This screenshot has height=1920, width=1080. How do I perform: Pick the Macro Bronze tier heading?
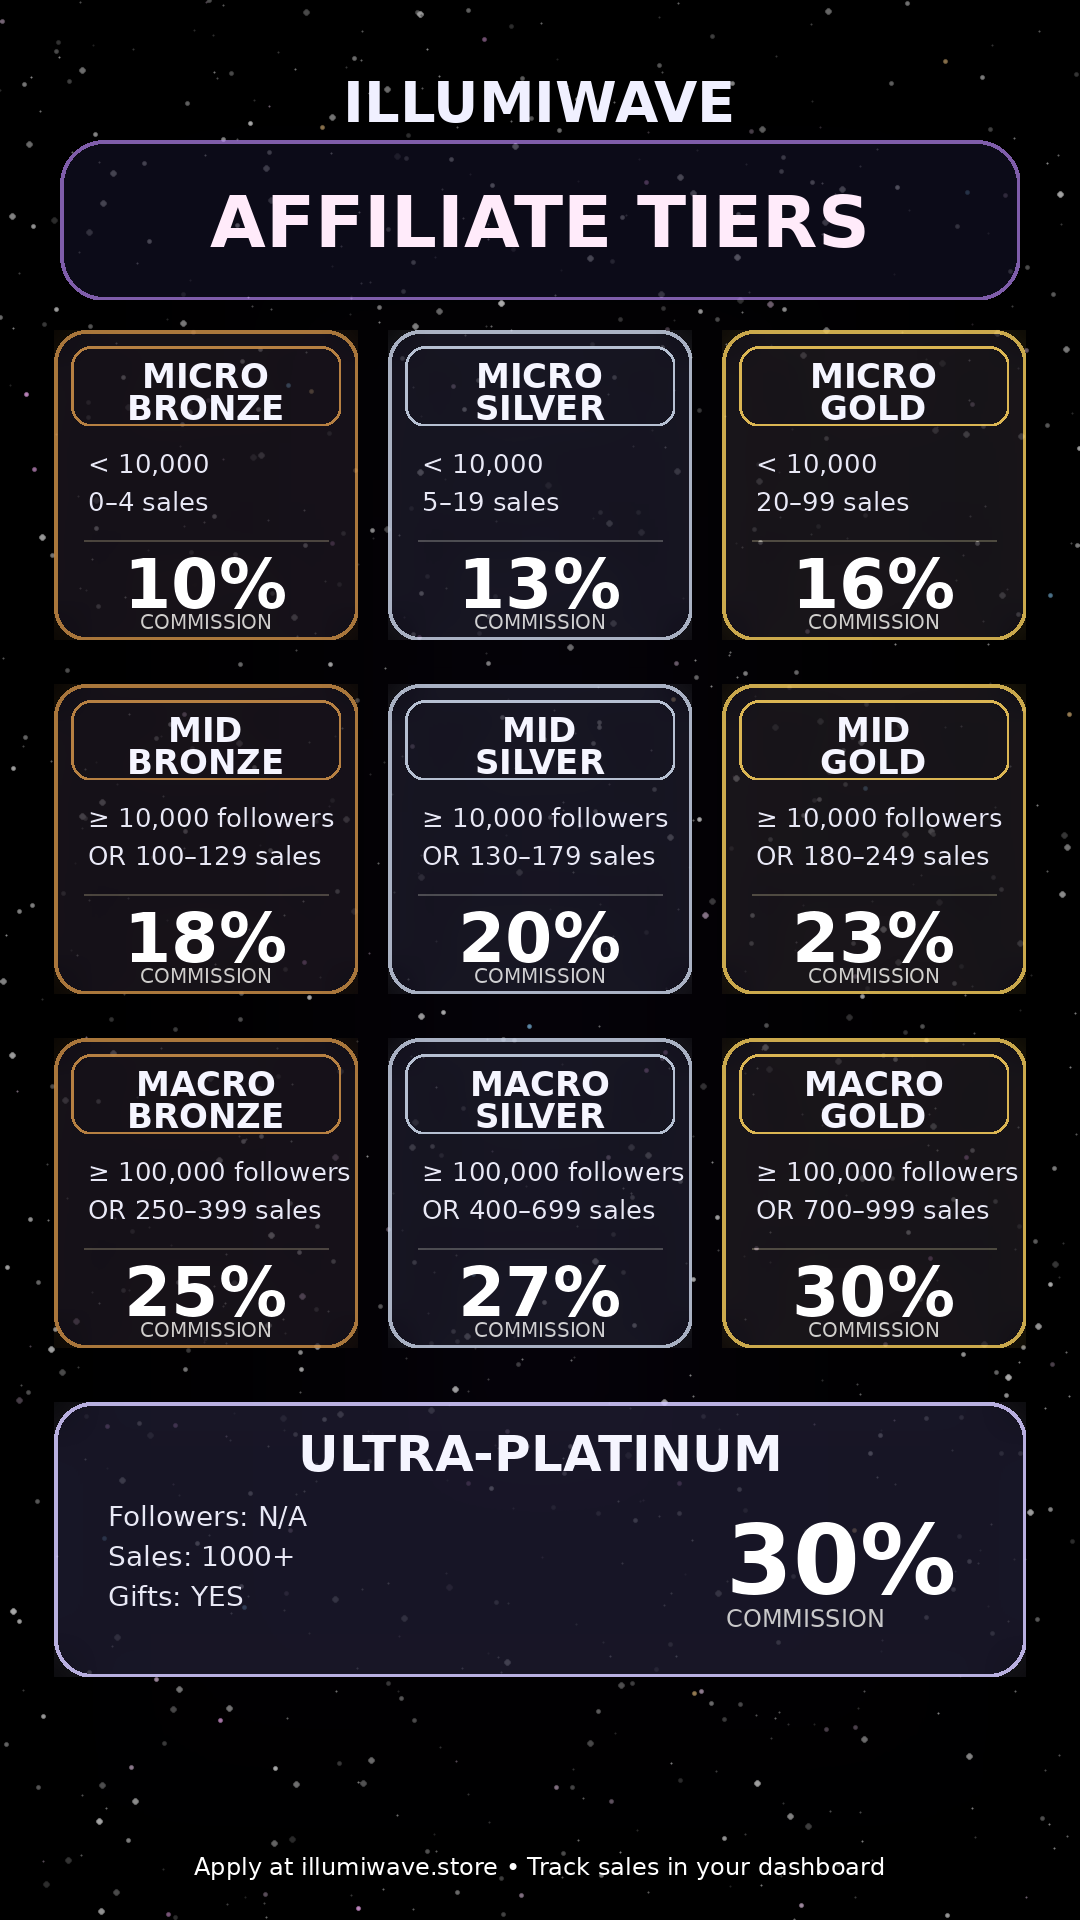206,1099
